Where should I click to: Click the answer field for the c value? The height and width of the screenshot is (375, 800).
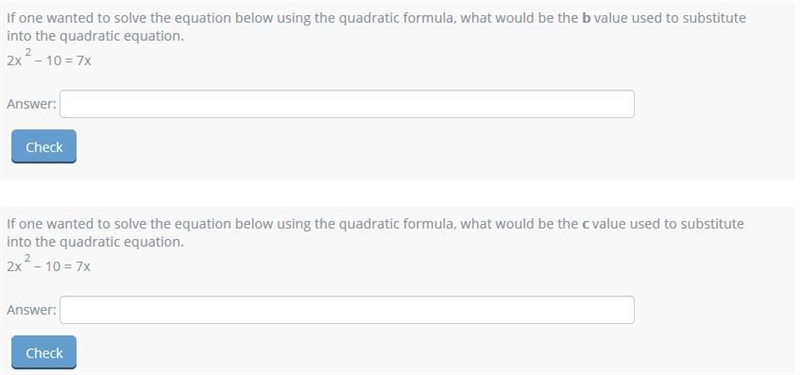point(347,310)
